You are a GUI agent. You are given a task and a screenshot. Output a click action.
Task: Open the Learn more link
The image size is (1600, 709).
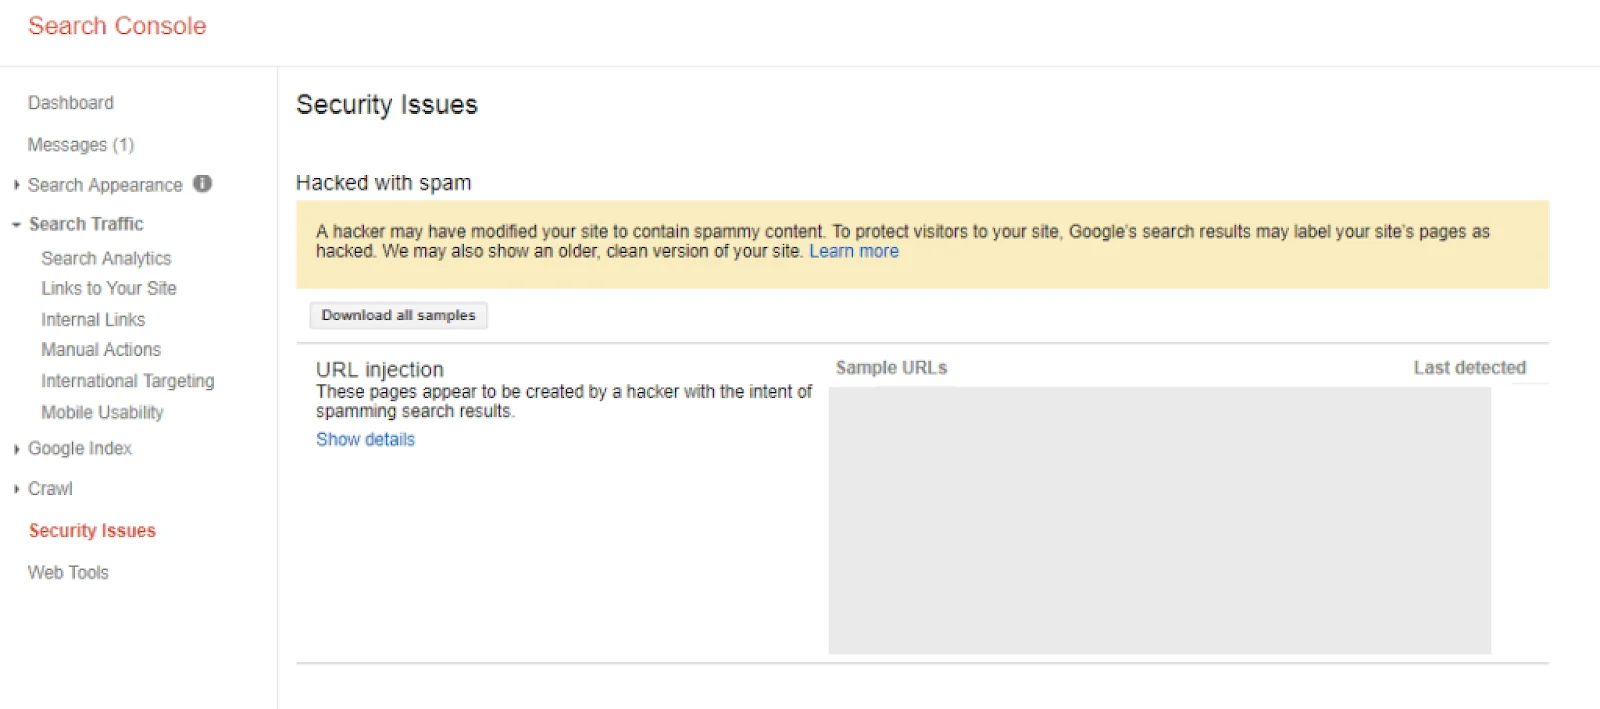pos(853,251)
